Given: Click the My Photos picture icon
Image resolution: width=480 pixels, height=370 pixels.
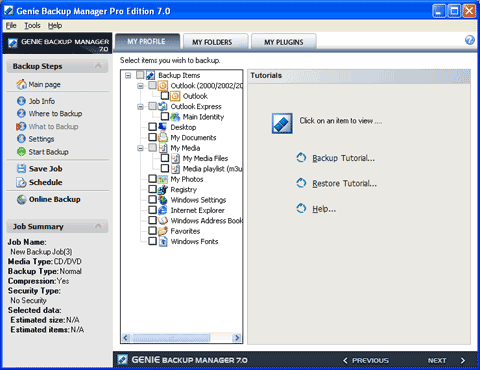Looking at the screenshot, I should pyautogui.click(x=163, y=179).
